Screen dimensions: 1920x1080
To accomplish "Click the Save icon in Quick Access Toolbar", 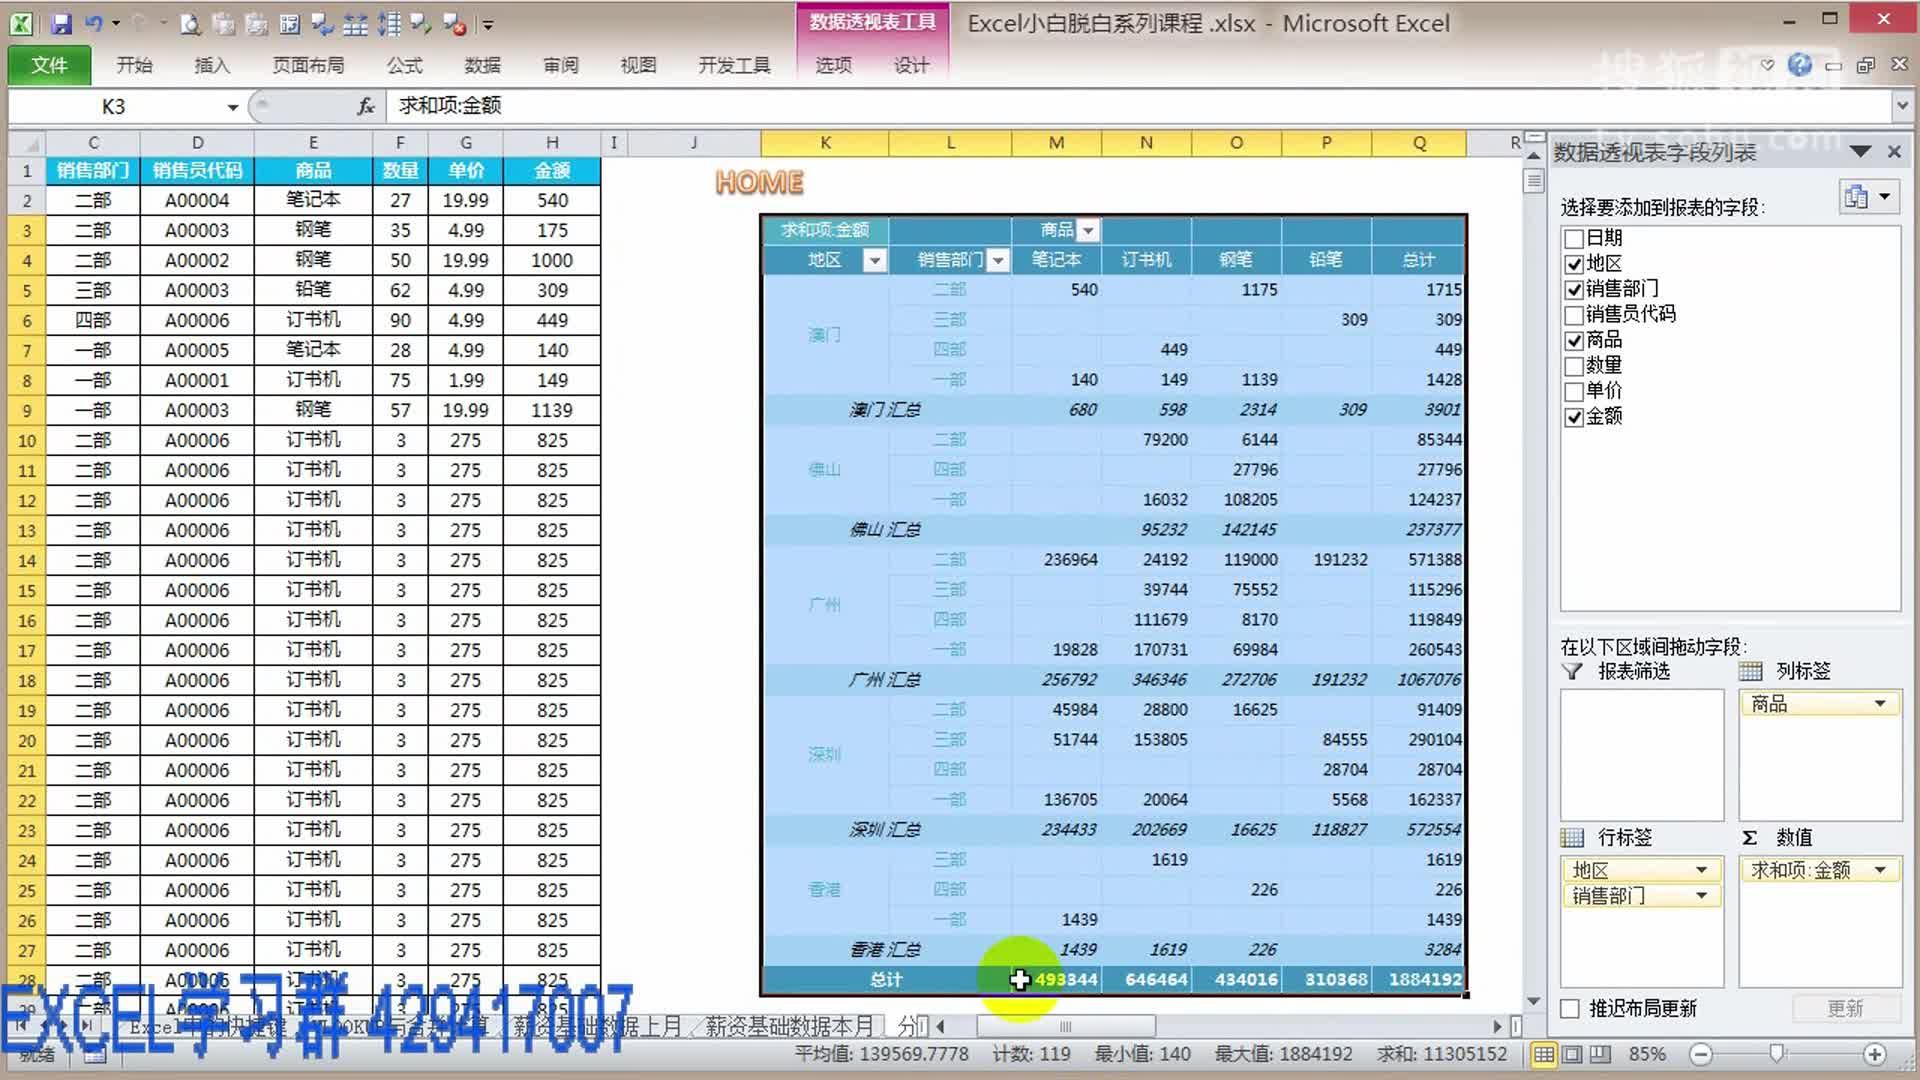I will click(x=62, y=23).
